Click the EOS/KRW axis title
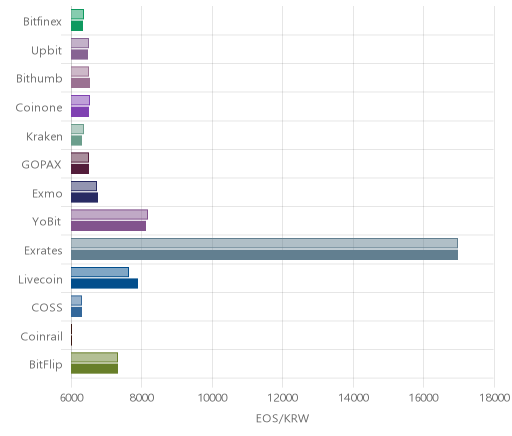This screenshot has height=436, width=512. [282, 418]
